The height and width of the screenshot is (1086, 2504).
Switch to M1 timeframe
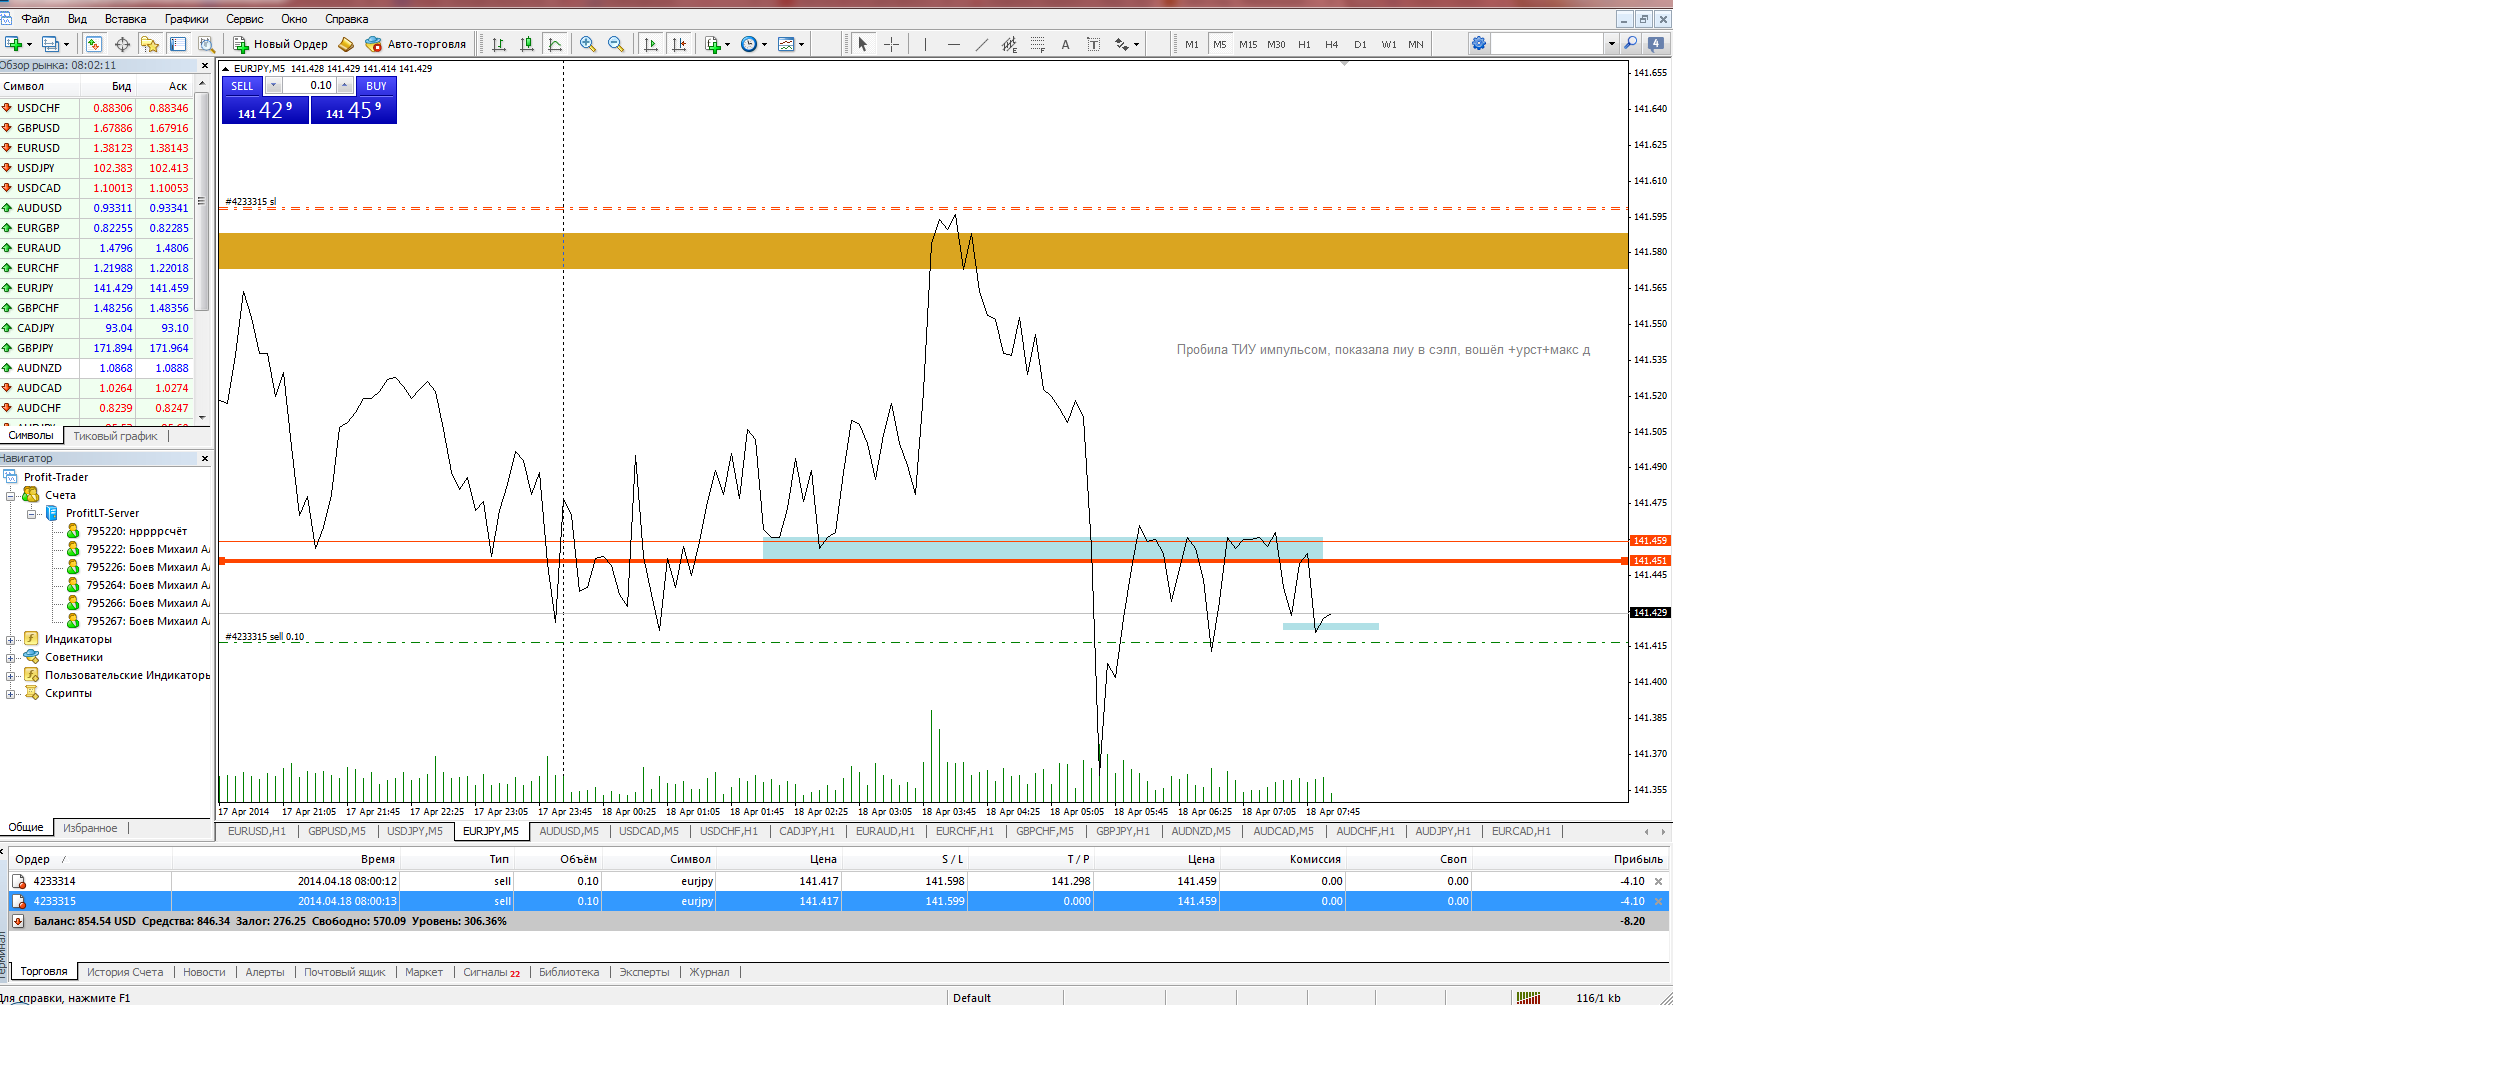pyautogui.click(x=1192, y=44)
